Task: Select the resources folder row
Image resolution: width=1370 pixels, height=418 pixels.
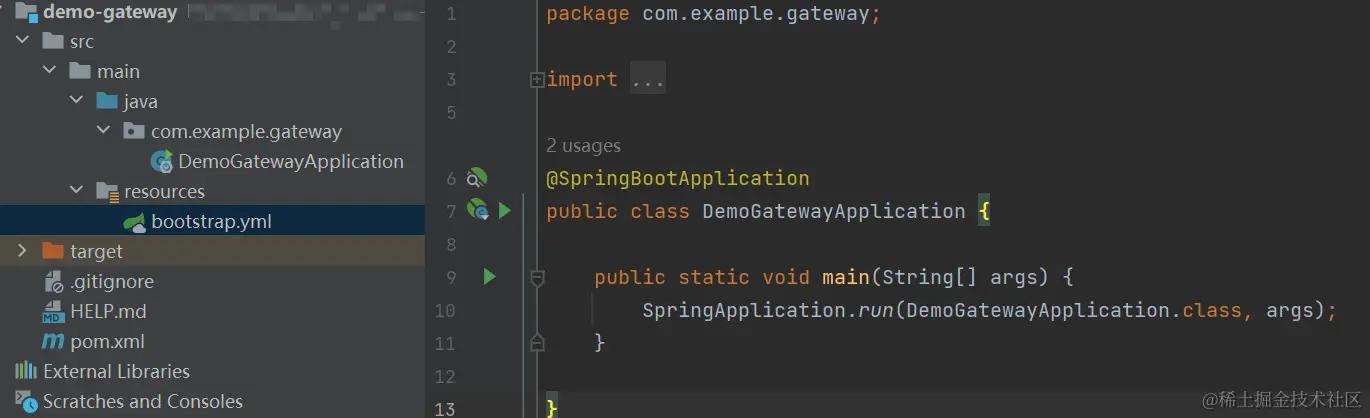Action: coord(212,192)
